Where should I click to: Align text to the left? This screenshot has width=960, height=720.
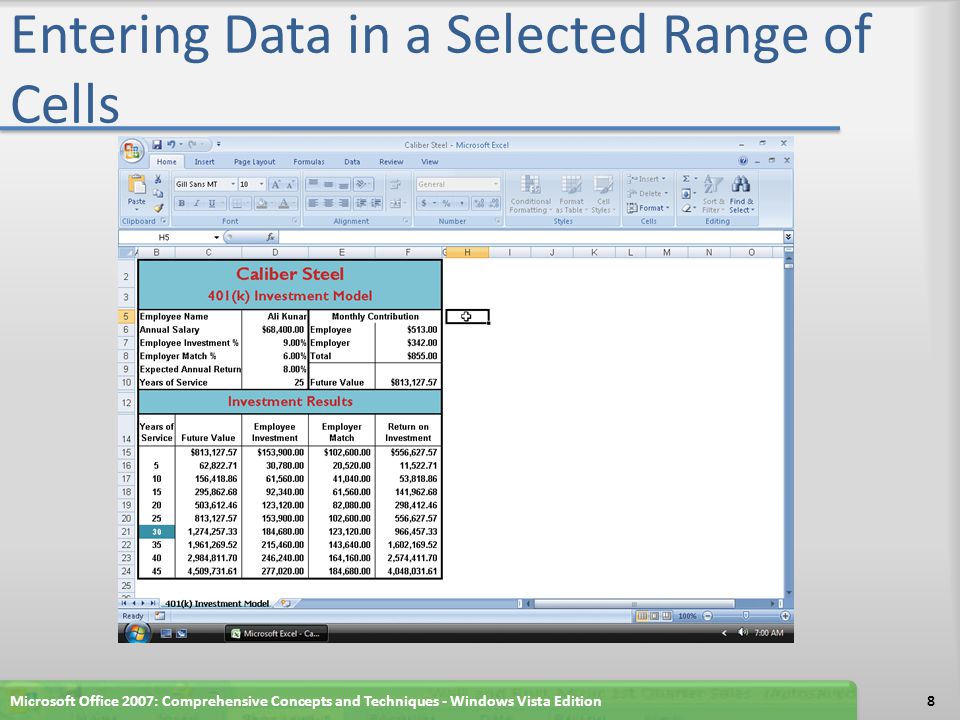coord(313,203)
